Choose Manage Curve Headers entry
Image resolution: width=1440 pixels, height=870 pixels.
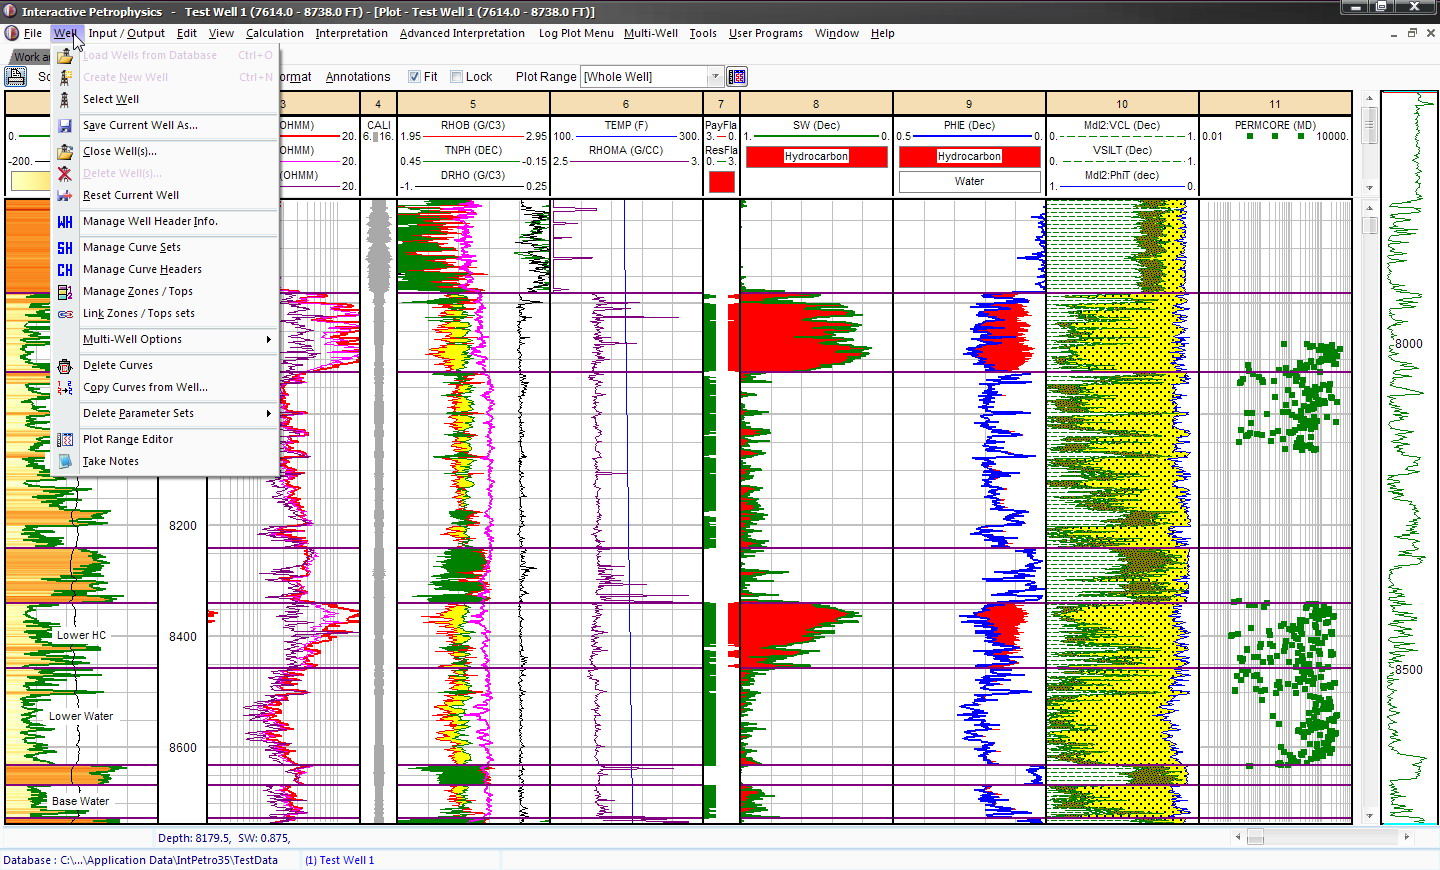[x=165, y=269]
